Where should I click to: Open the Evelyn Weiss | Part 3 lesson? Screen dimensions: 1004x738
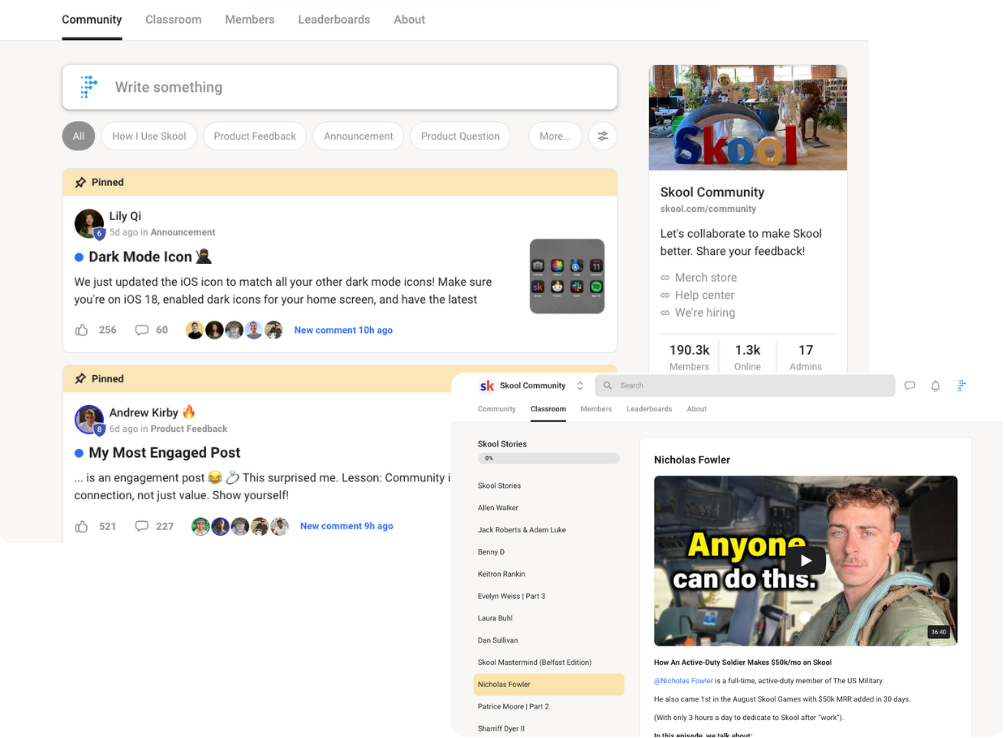tap(512, 597)
